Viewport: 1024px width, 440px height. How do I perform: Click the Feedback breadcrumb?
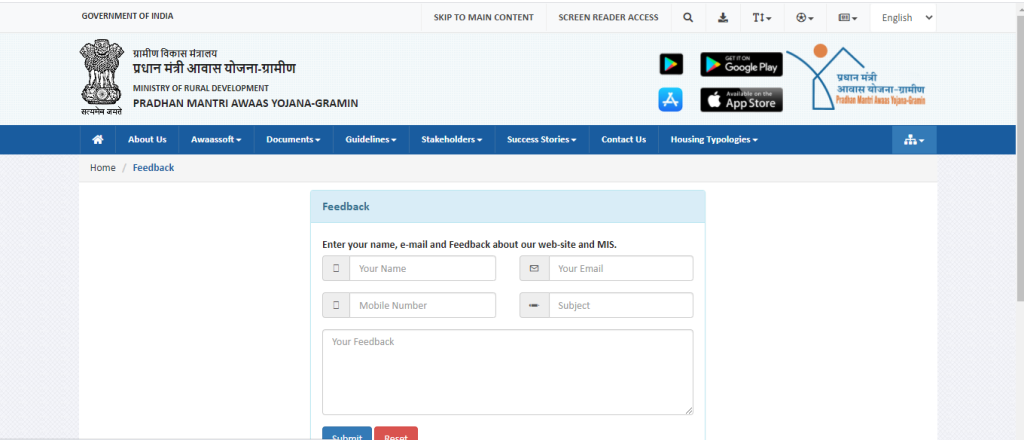tap(153, 168)
